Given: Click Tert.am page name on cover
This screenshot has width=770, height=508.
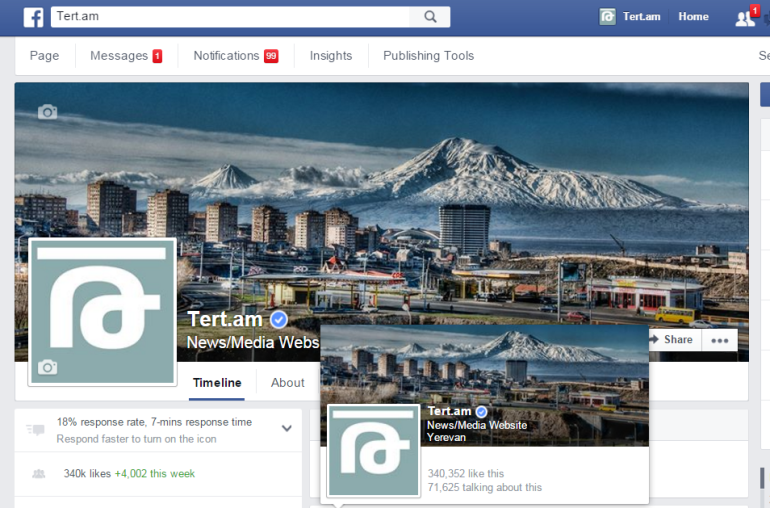Looking at the screenshot, I should (225, 319).
